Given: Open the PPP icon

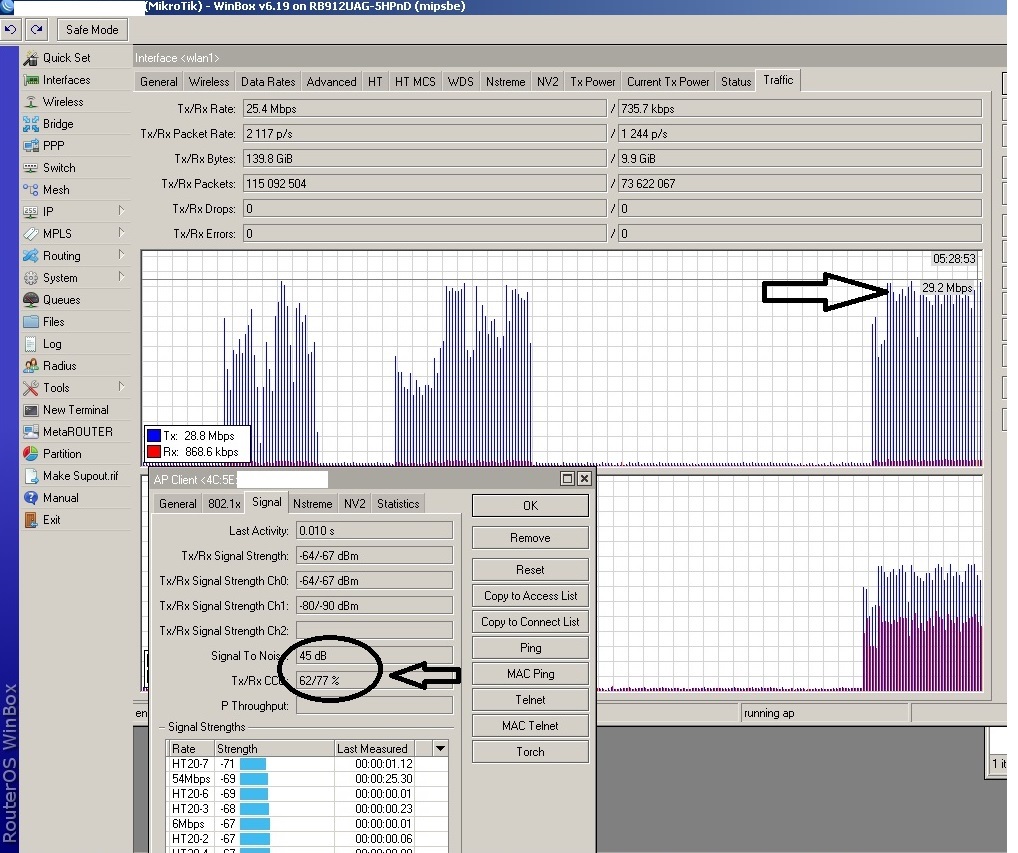Looking at the screenshot, I should [31, 146].
